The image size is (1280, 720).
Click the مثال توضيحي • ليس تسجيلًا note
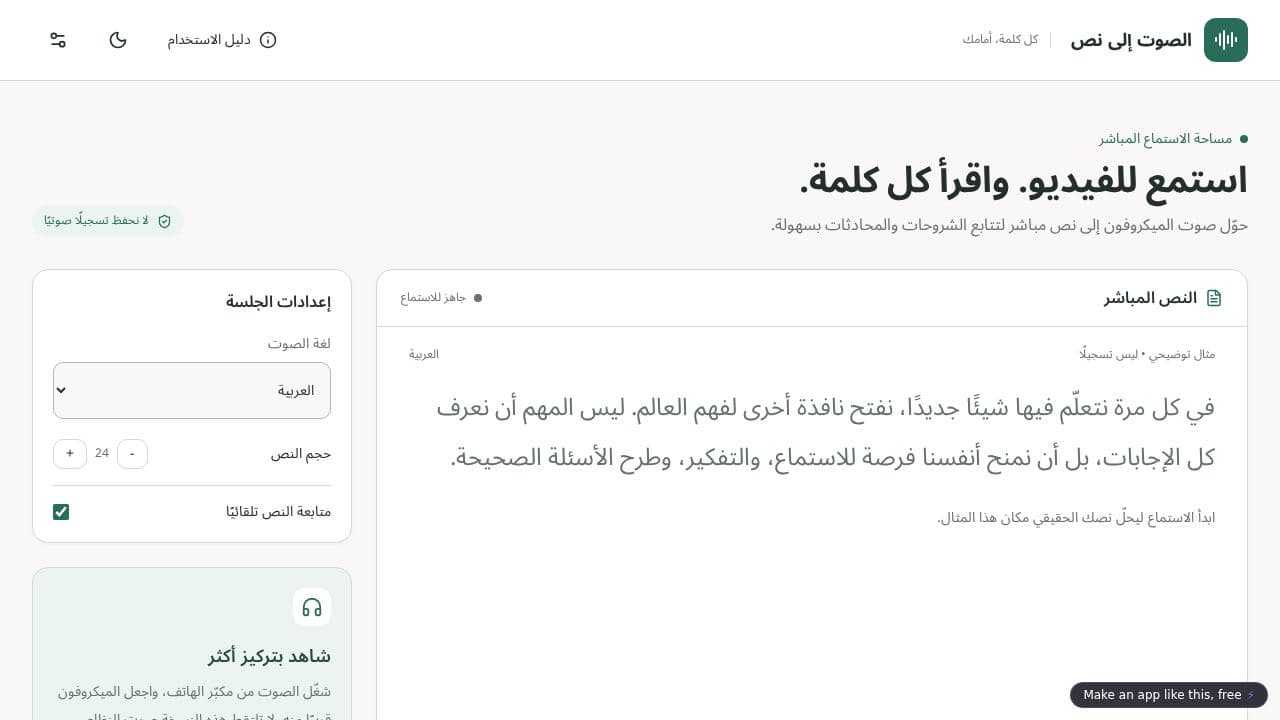click(1147, 354)
